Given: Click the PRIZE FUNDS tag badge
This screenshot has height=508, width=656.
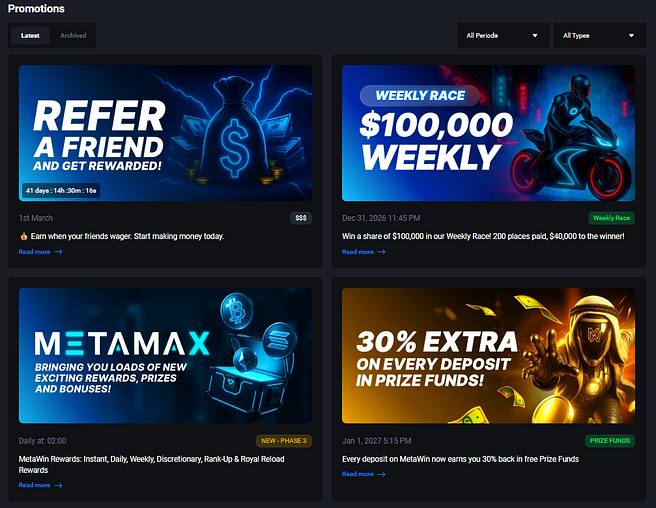Looking at the screenshot, I should pos(610,441).
